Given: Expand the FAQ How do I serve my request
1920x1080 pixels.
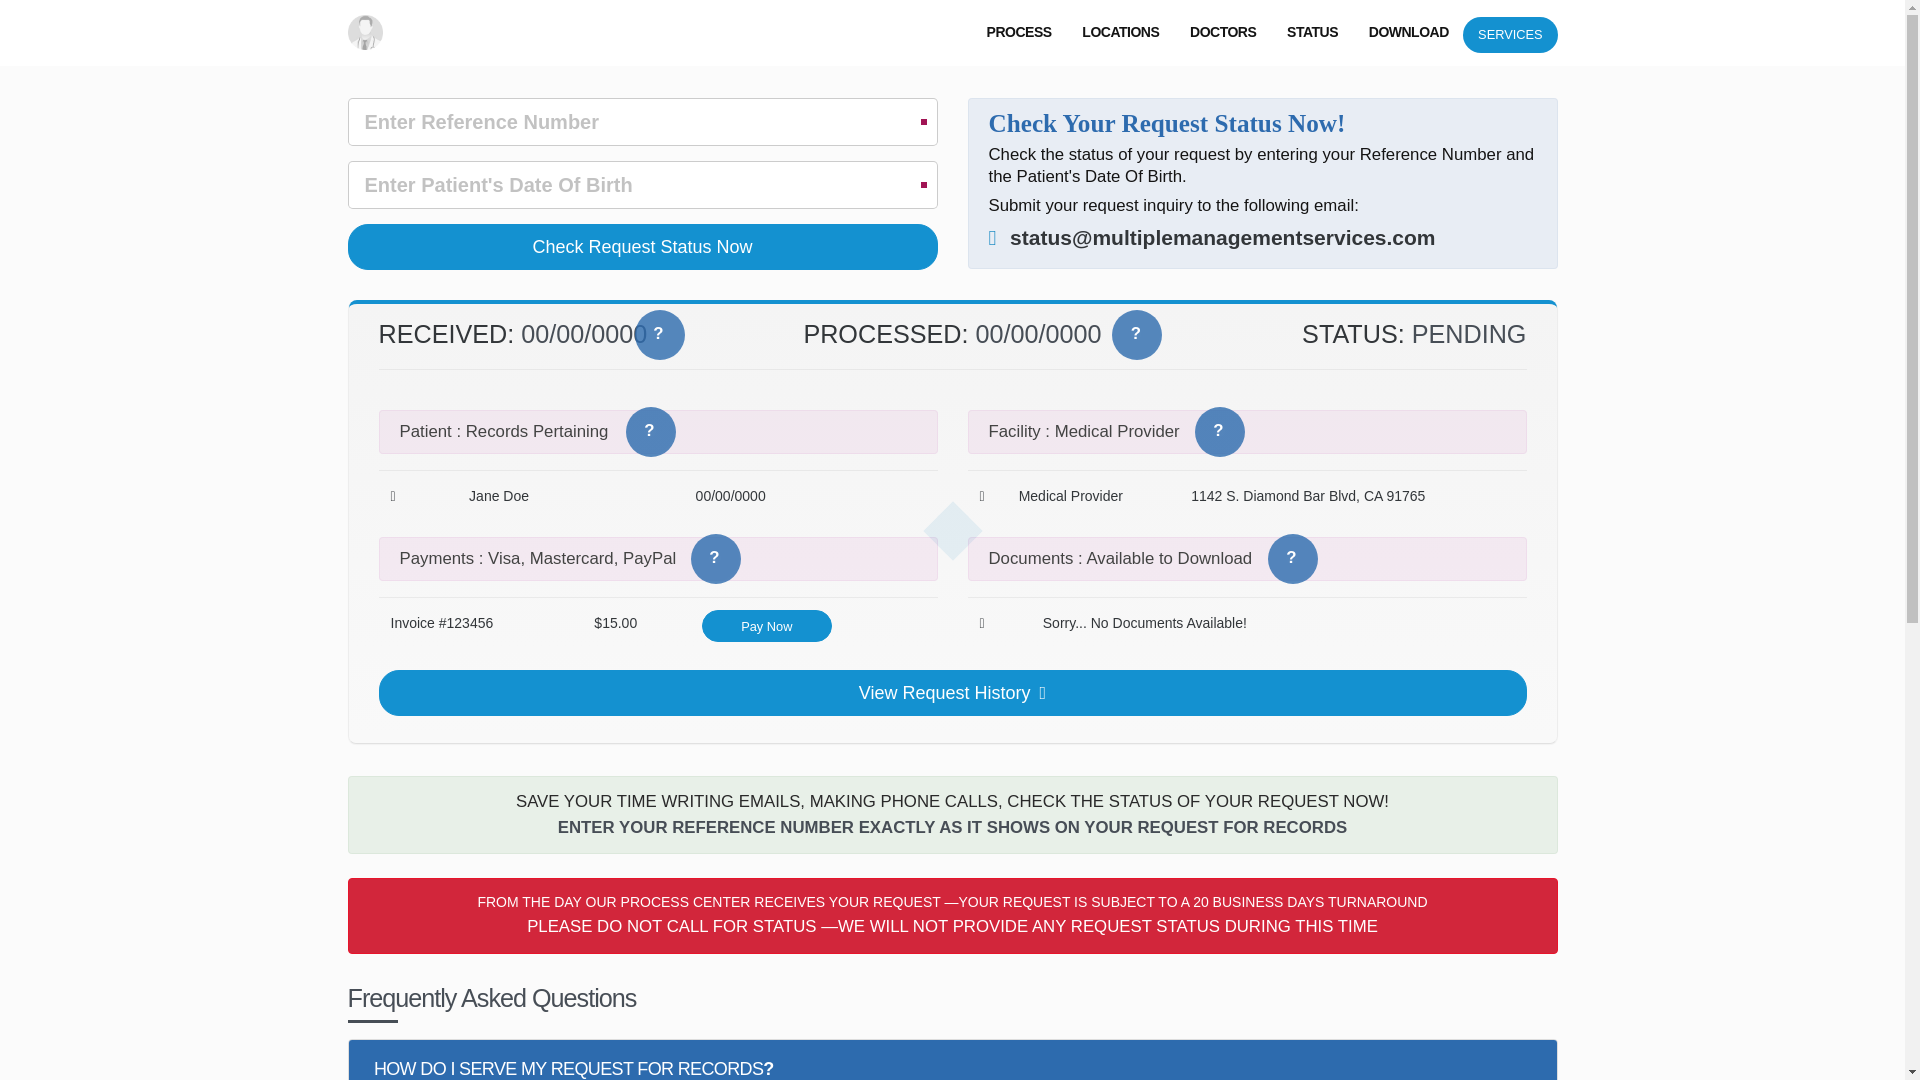Looking at the screenshot, I should coord(953,1064).
